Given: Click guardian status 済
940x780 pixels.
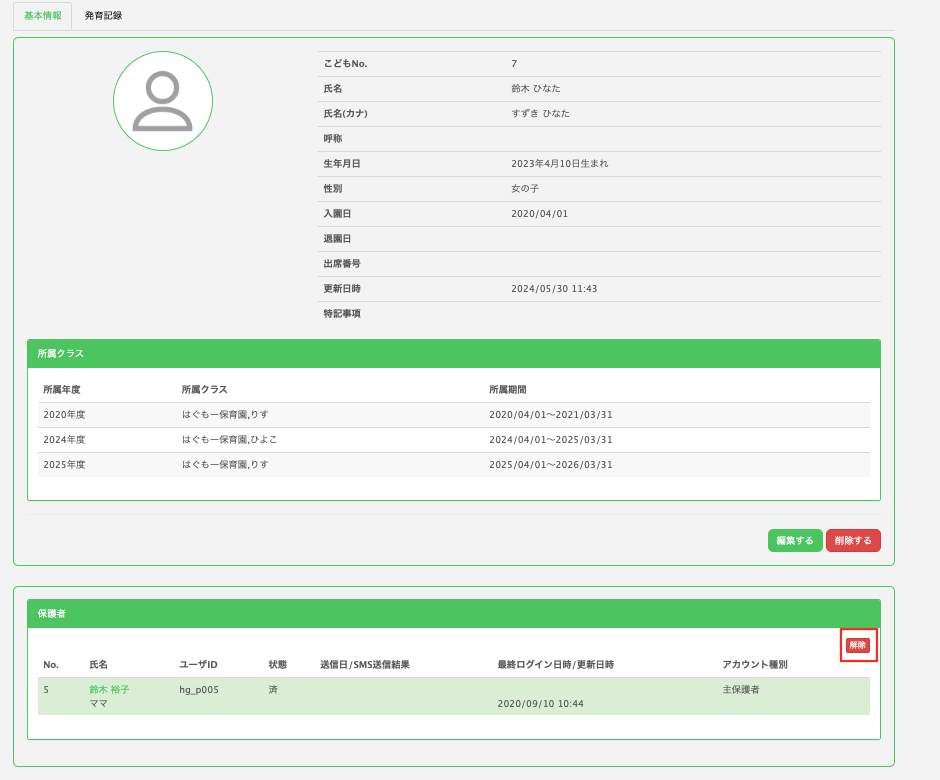Looking at the screenshot, I should 273,689.
